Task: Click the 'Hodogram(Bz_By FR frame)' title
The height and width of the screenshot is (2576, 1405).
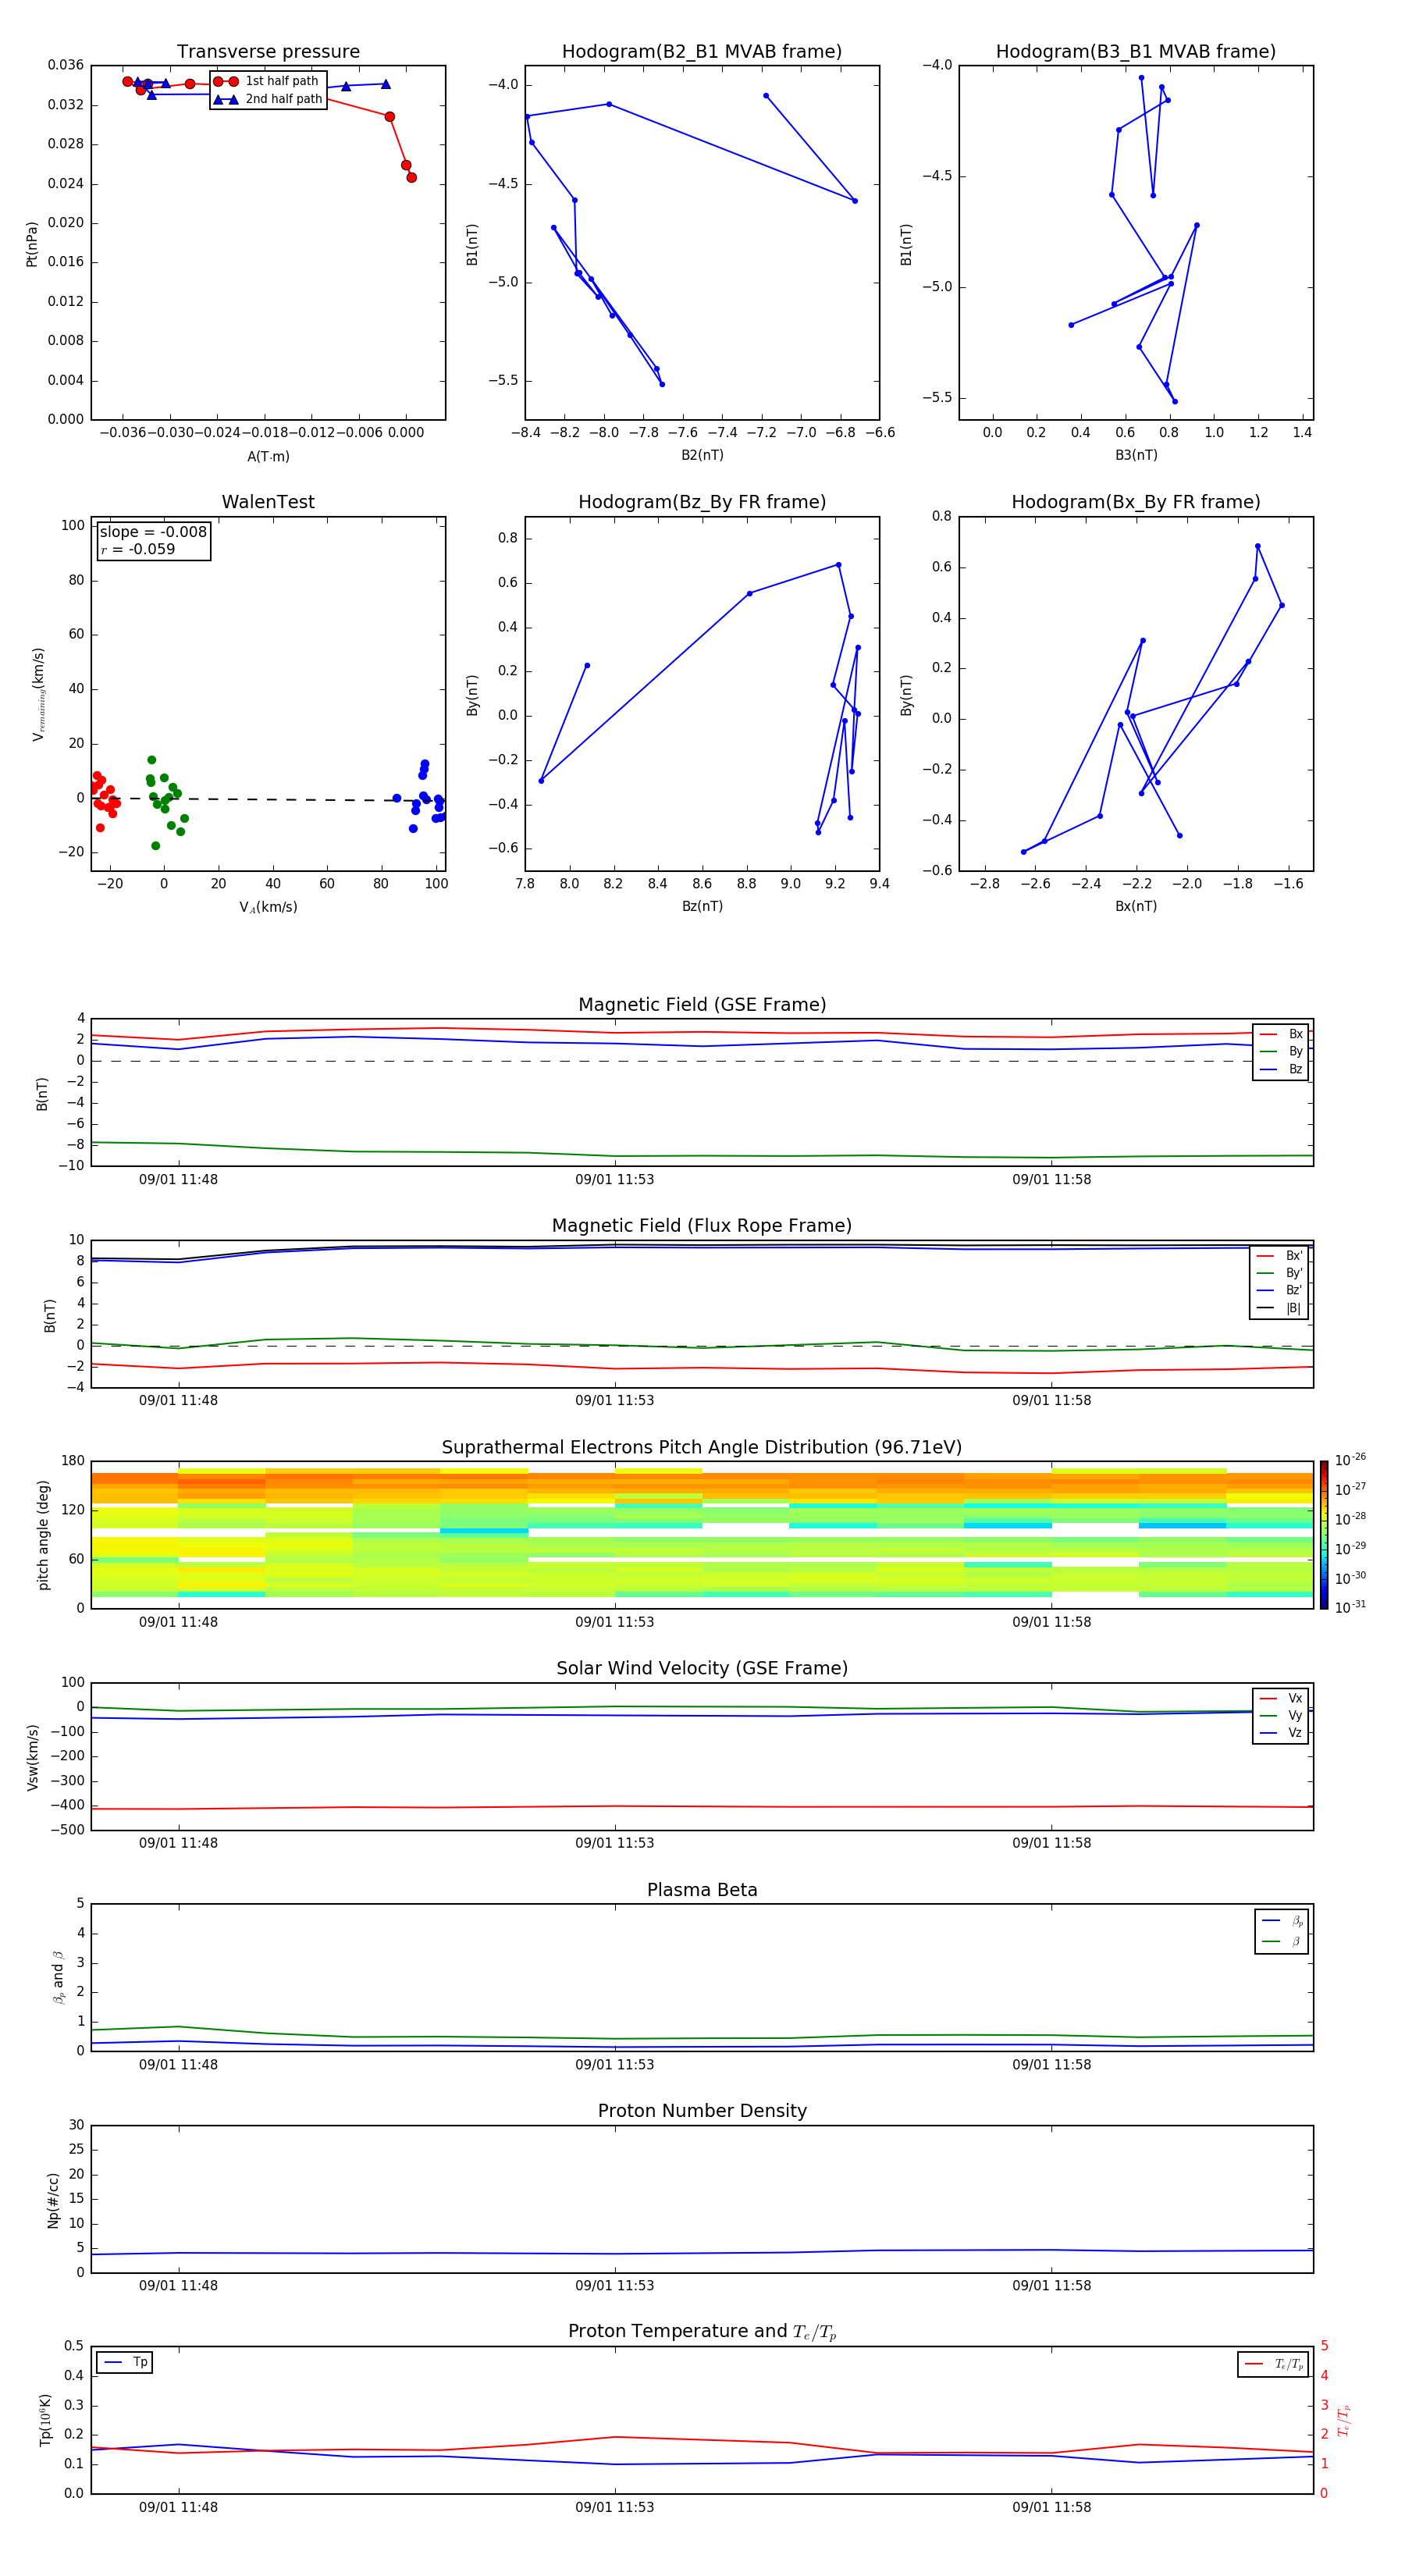Action: pyautogui.click(x=702, y=502)
